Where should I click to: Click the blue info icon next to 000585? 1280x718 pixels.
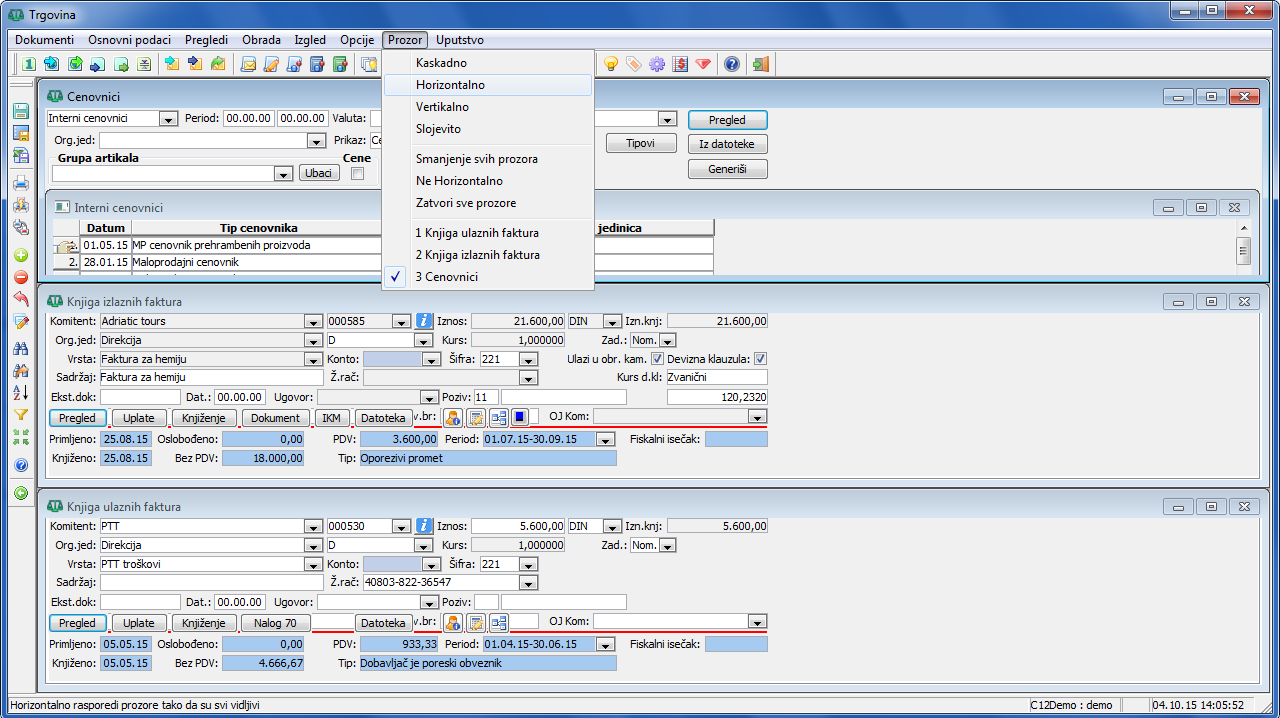pos(424,321)
